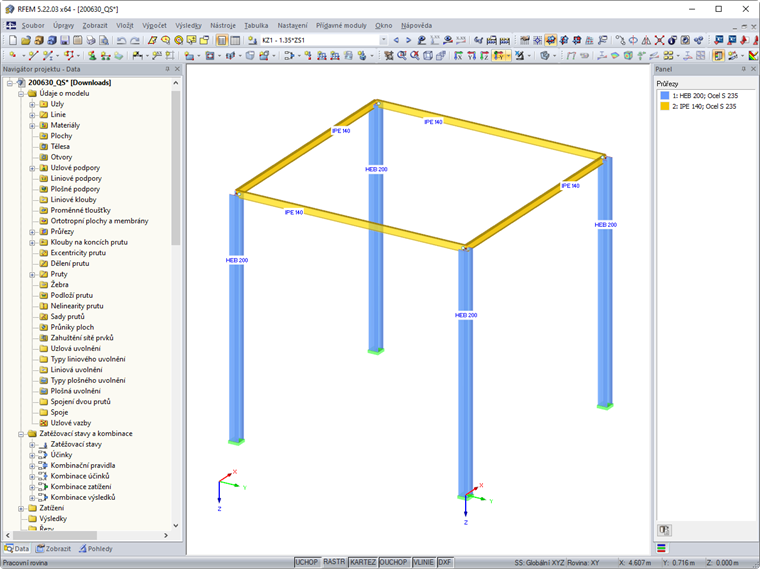Viewport: 760px width, 570px height.
Task: Click yellow IPE 140 color swatch
Action: click(665, 107)
